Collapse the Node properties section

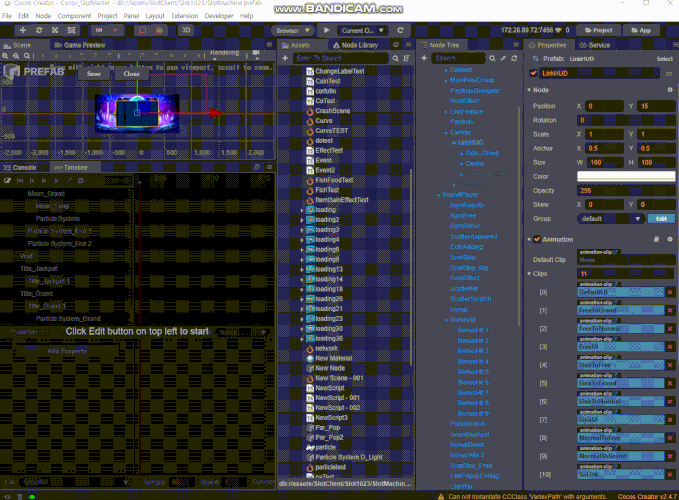529,90
